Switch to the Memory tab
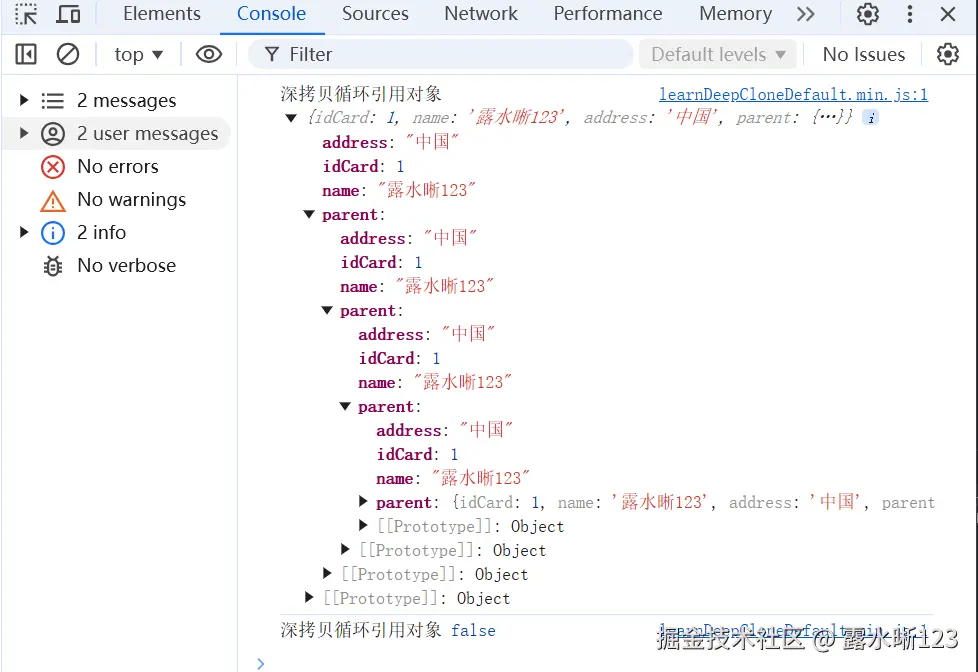The image size is (978, 672). tap(735, 14)
